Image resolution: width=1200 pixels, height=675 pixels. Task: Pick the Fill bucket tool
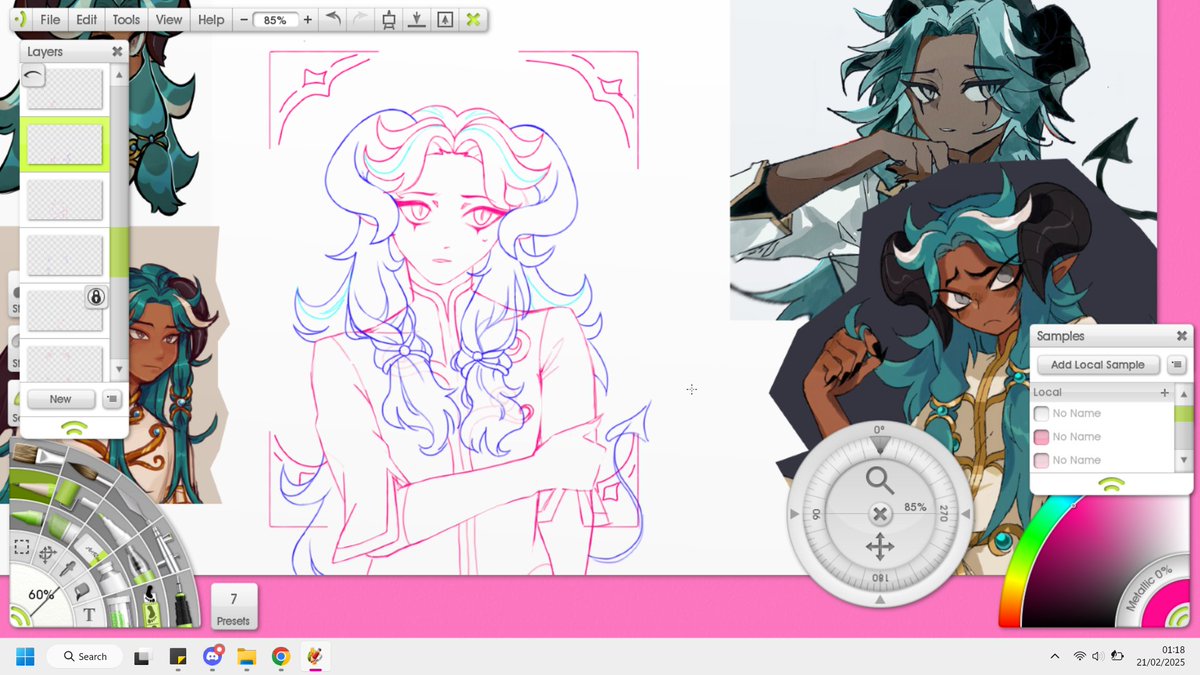(x=81, y=590)
